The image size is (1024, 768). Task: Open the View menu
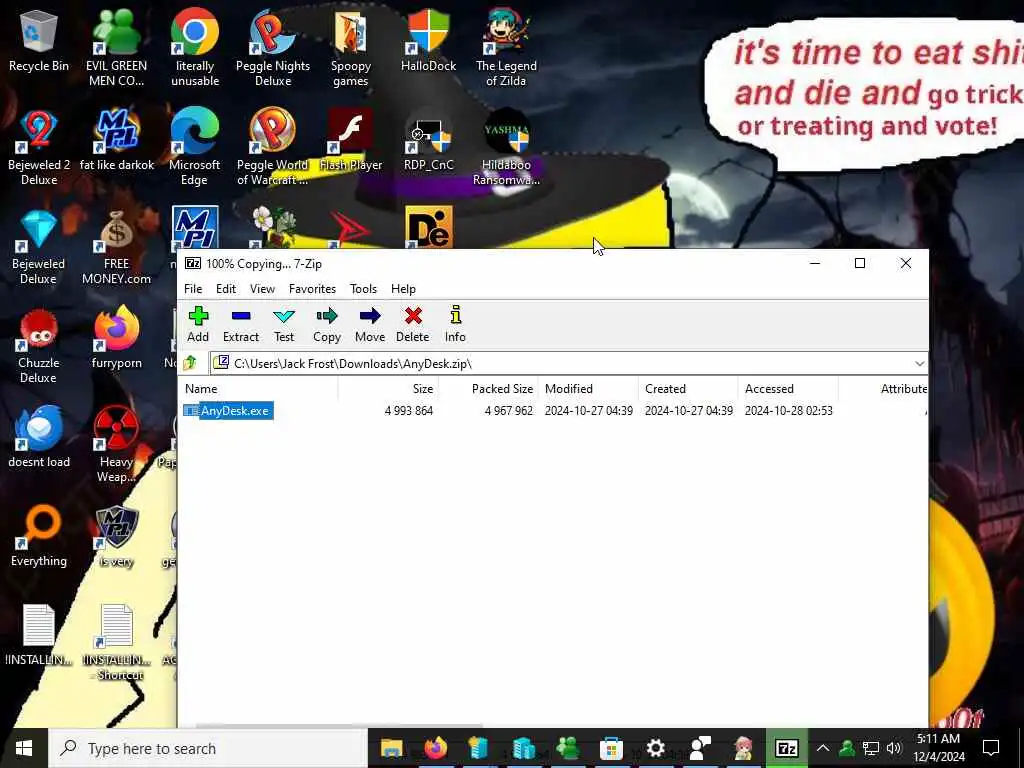[x=263, y=289]
